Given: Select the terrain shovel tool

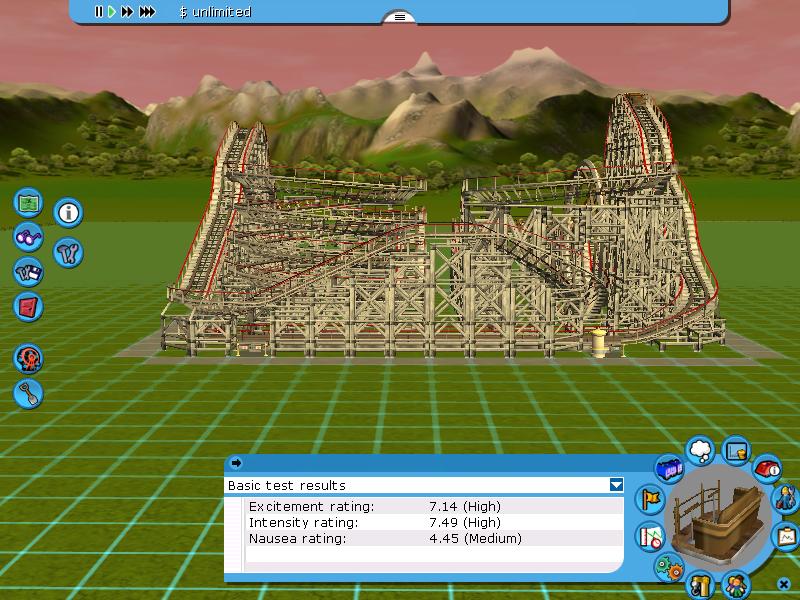Looking at the screenshot, I should [28, 394].
